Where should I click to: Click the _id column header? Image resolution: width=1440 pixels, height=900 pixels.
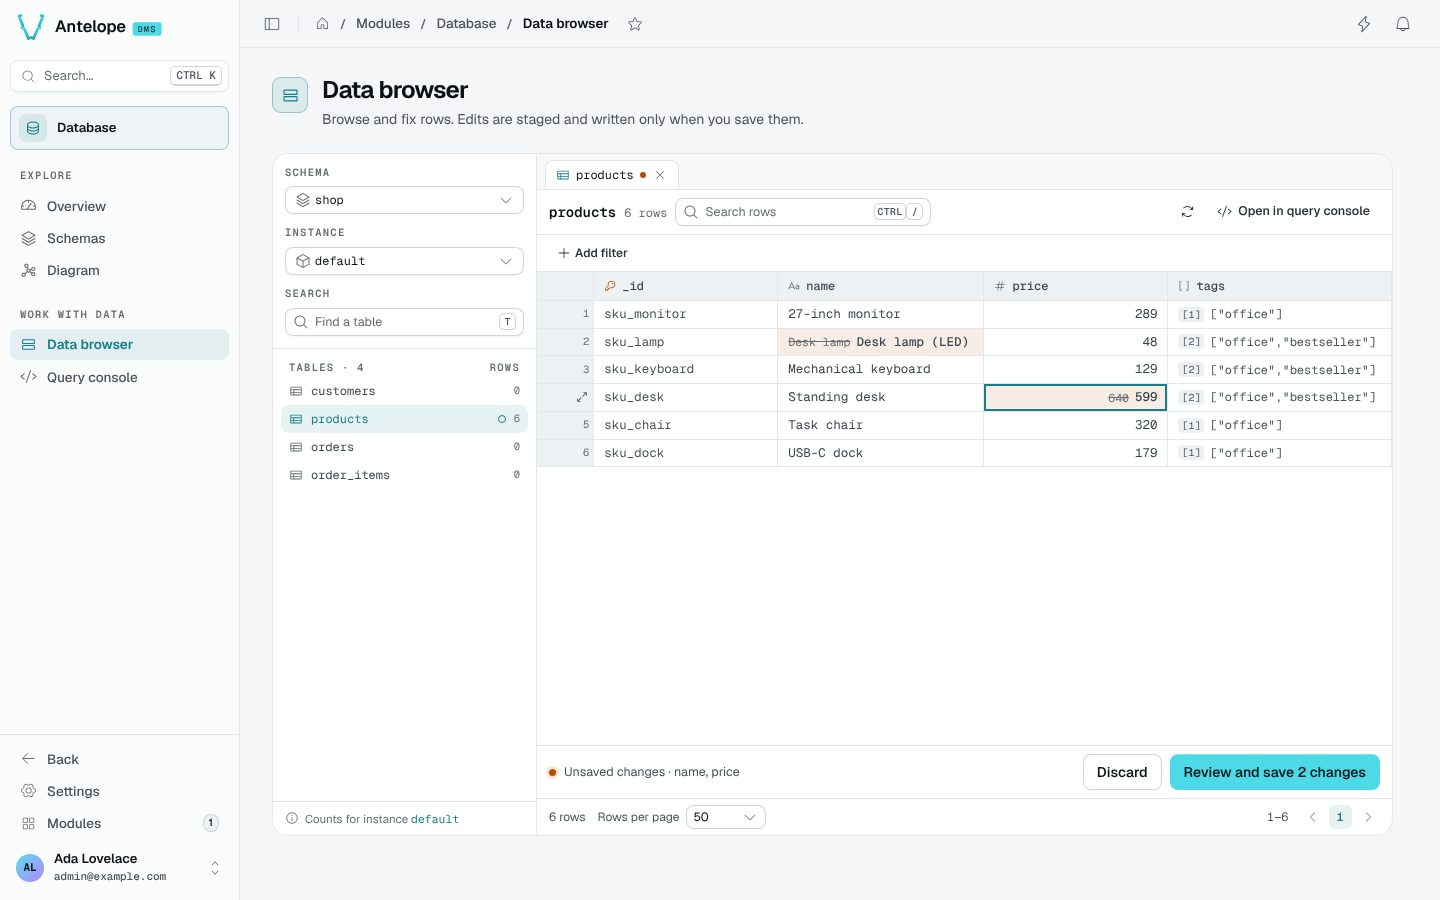[685, 286]
